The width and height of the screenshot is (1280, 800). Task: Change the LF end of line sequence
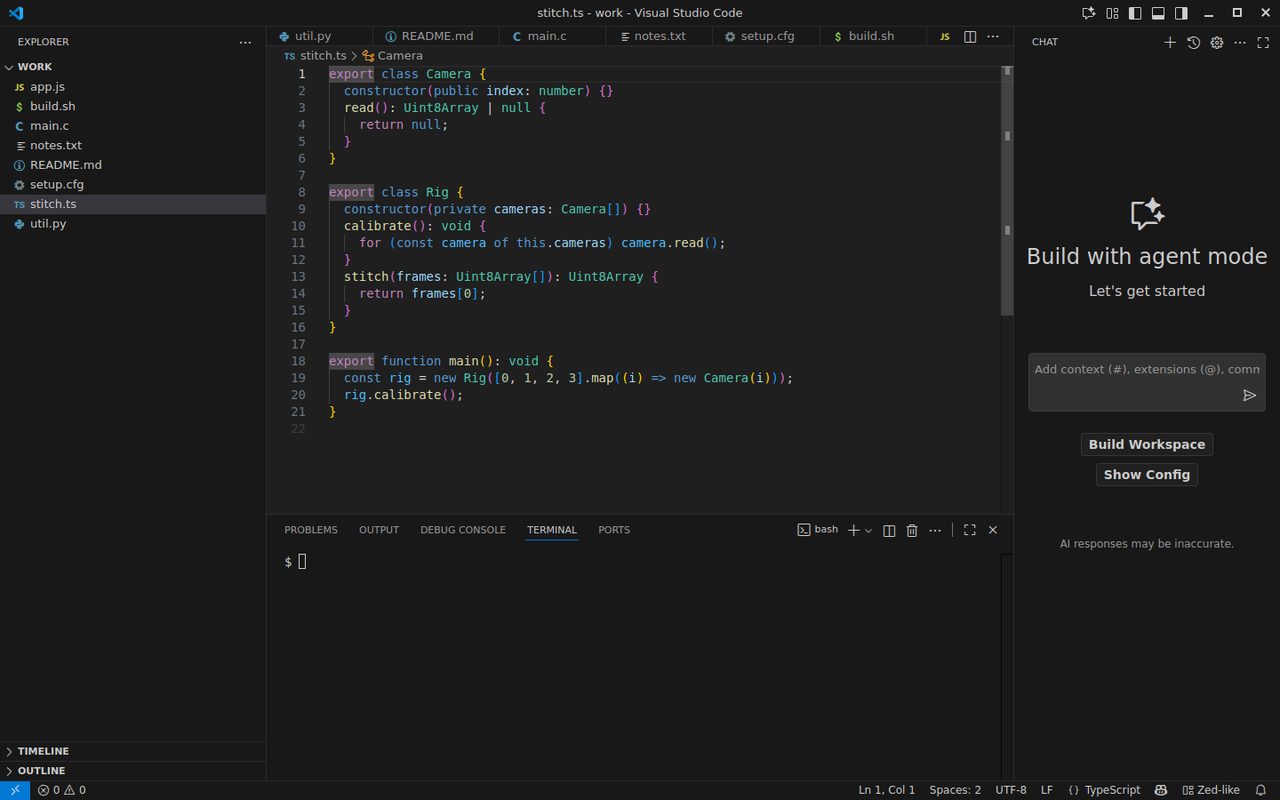point(1047,790)
